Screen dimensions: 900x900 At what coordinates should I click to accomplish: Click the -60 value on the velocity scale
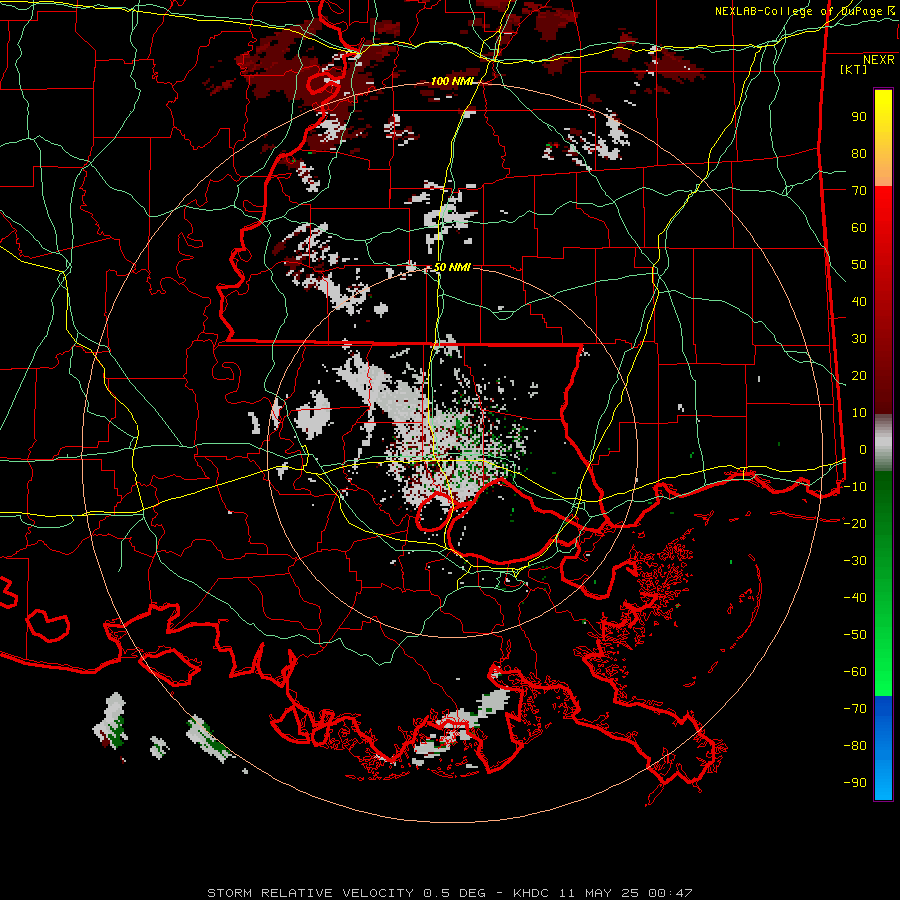pyautogui.click(x=855, y=672)
